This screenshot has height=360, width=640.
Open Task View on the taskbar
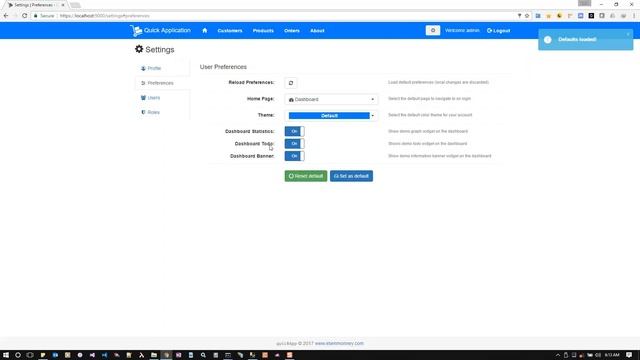pos(30,355)
